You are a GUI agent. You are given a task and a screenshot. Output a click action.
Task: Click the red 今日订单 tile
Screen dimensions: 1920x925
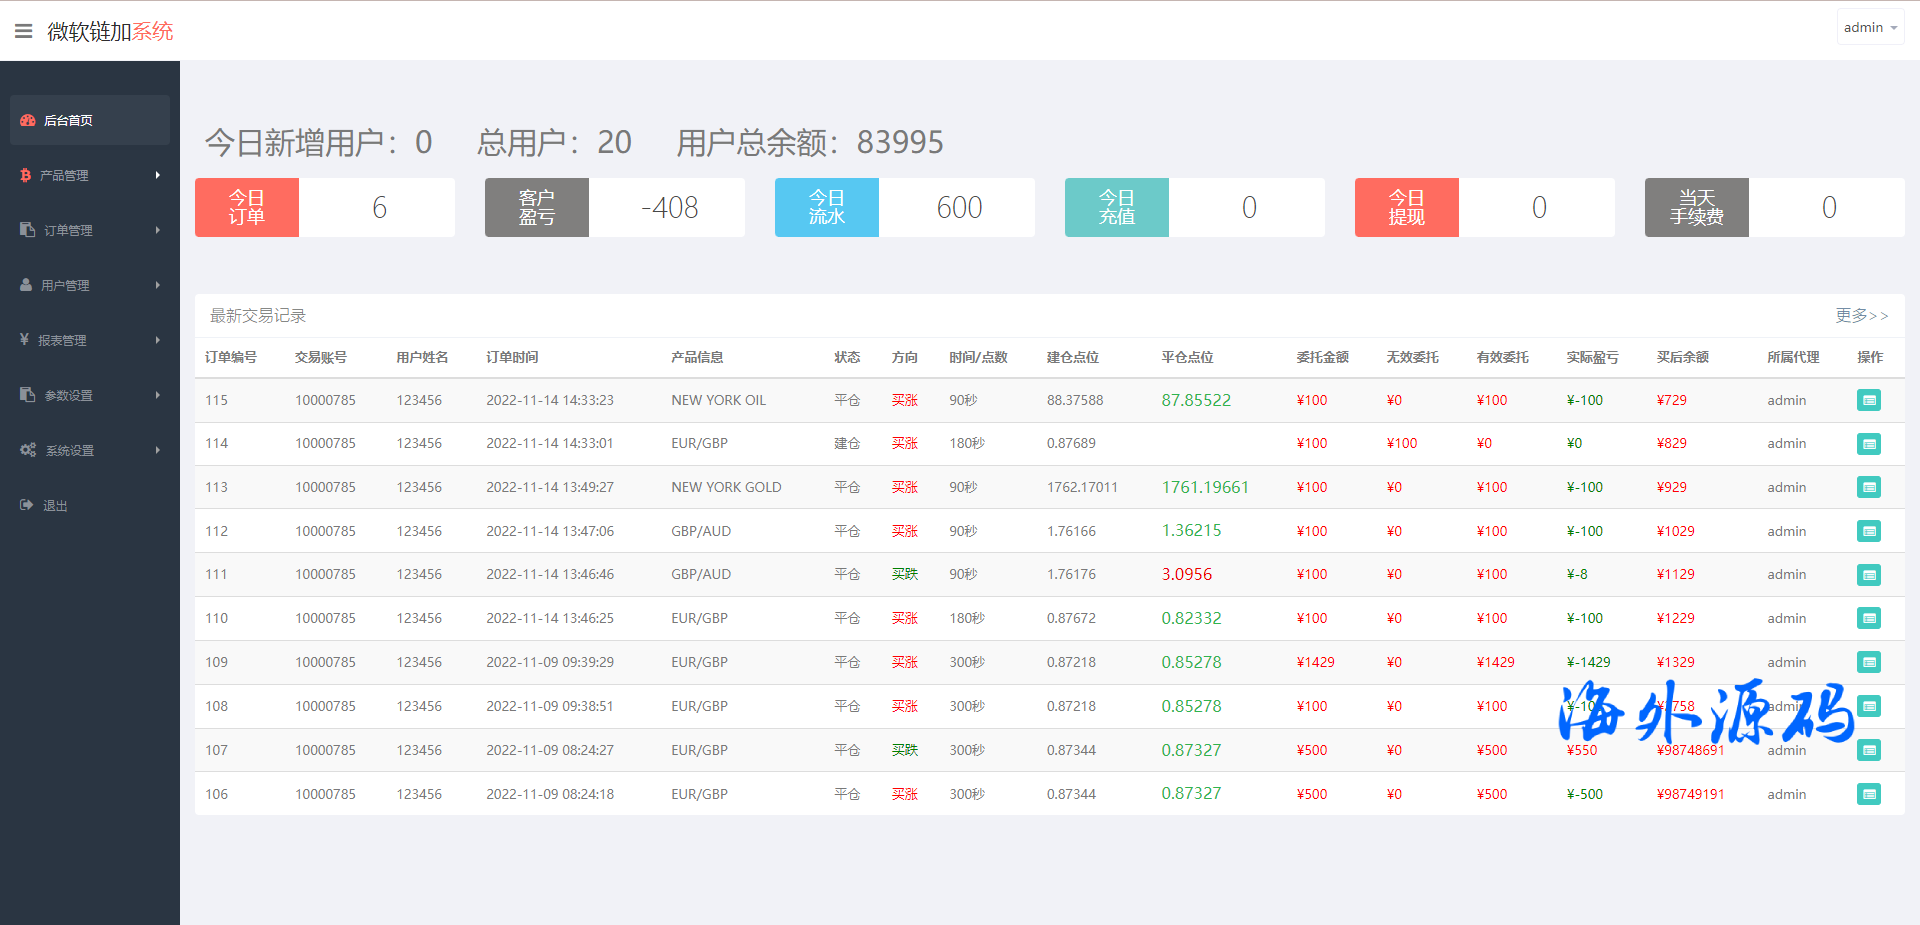[247, 208]
